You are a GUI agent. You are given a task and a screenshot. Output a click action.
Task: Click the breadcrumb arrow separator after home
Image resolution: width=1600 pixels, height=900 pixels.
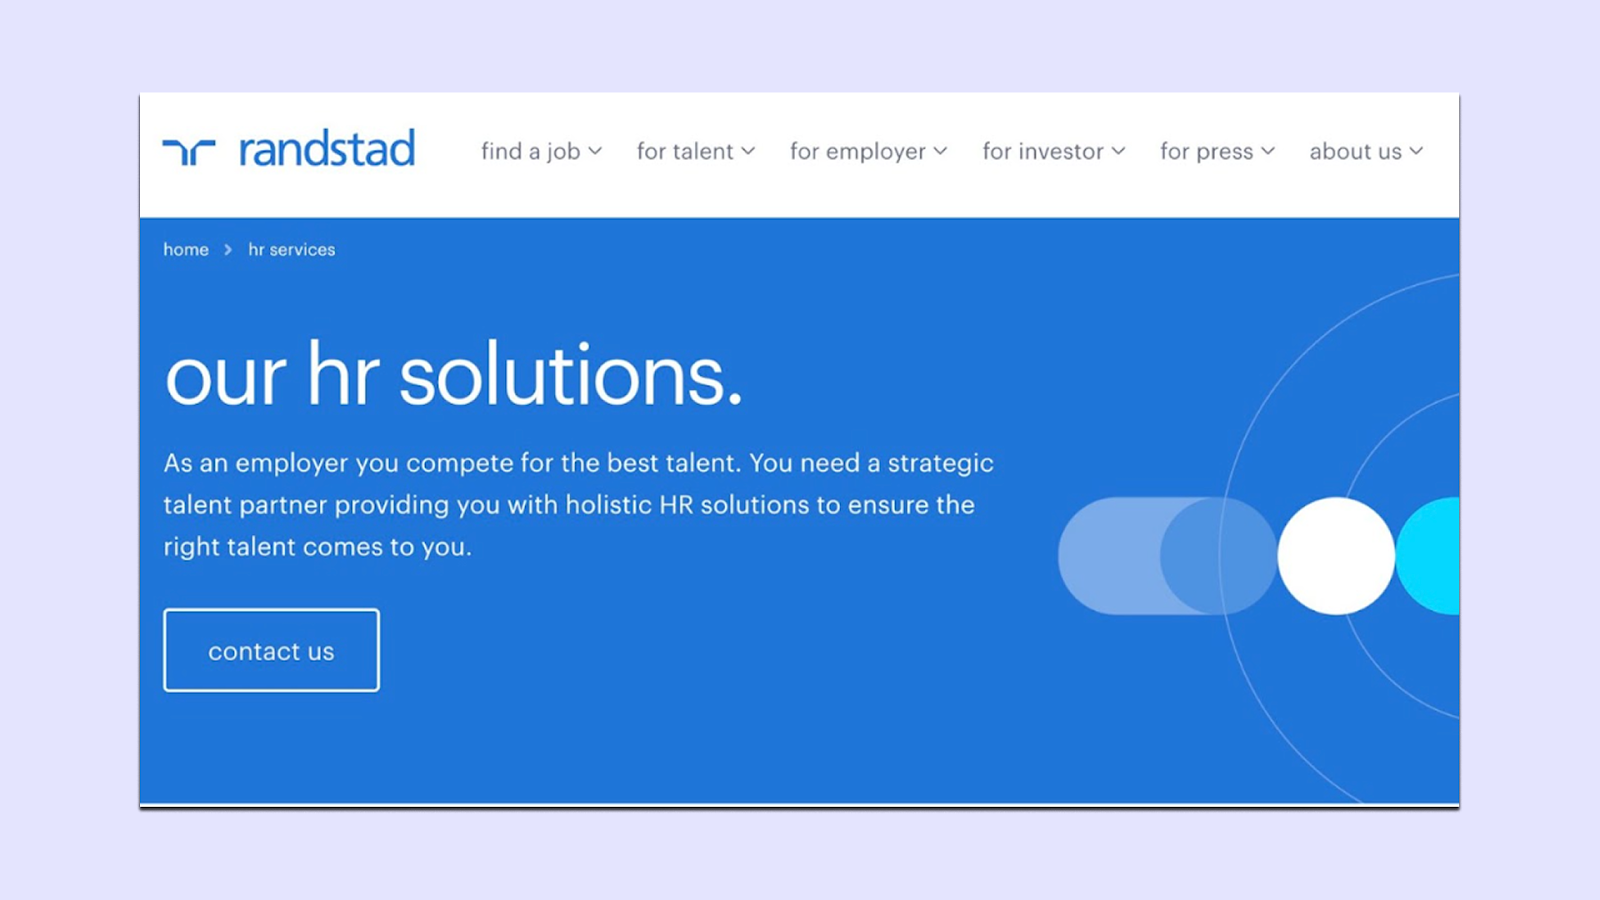pos(228,250)
